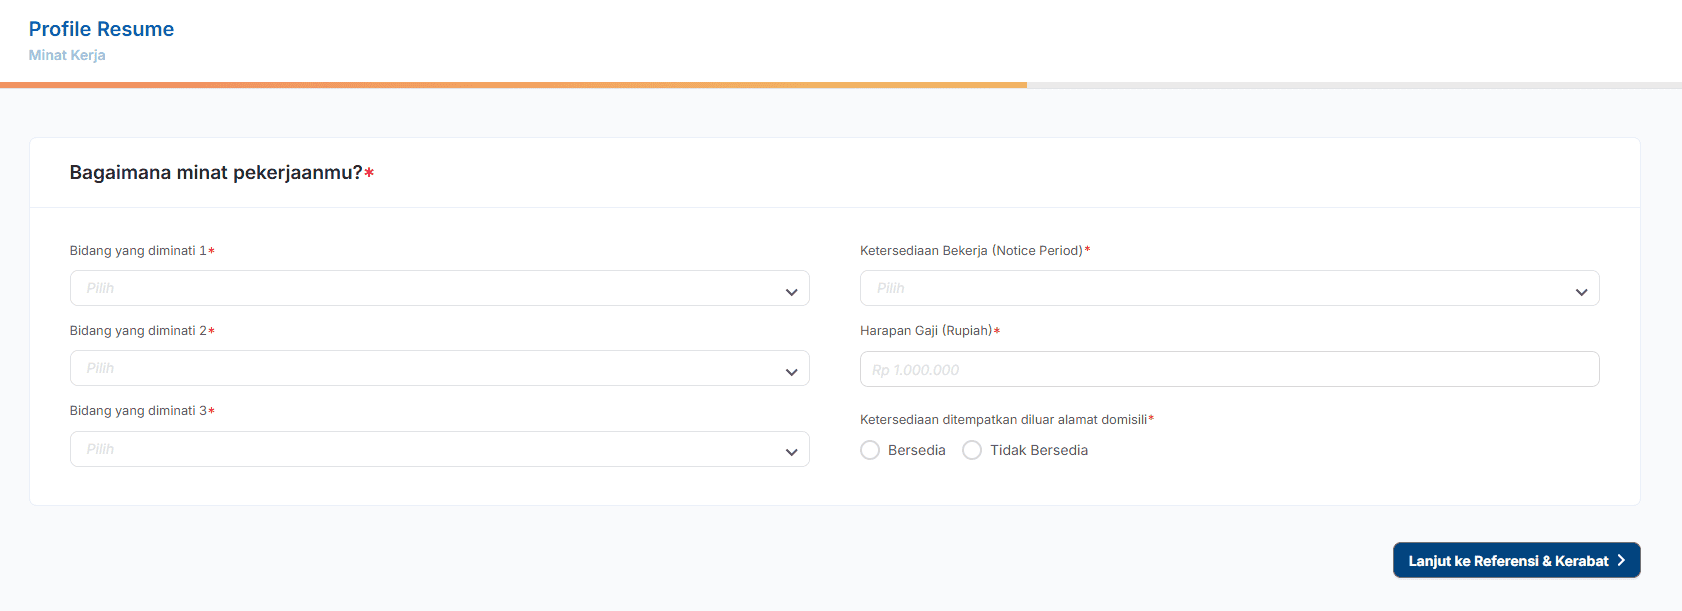The image size is (1682, 611).
Task: Expand the Bidang yang diminati 2 select field
Action: 420,368
